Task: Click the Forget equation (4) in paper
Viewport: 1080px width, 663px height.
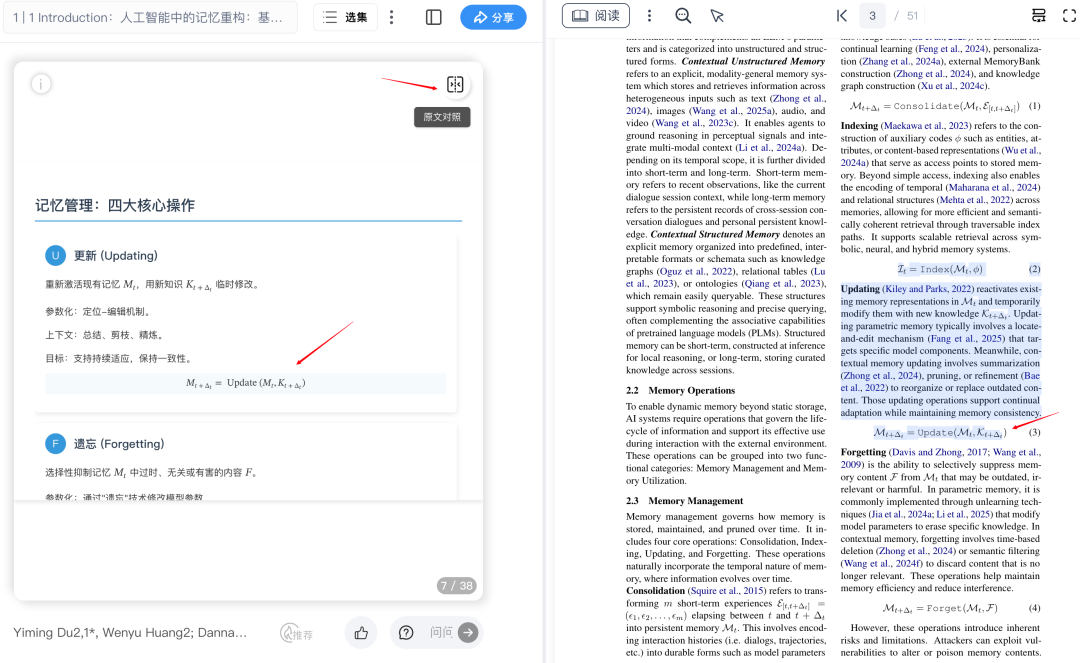Action: point(940,609)
